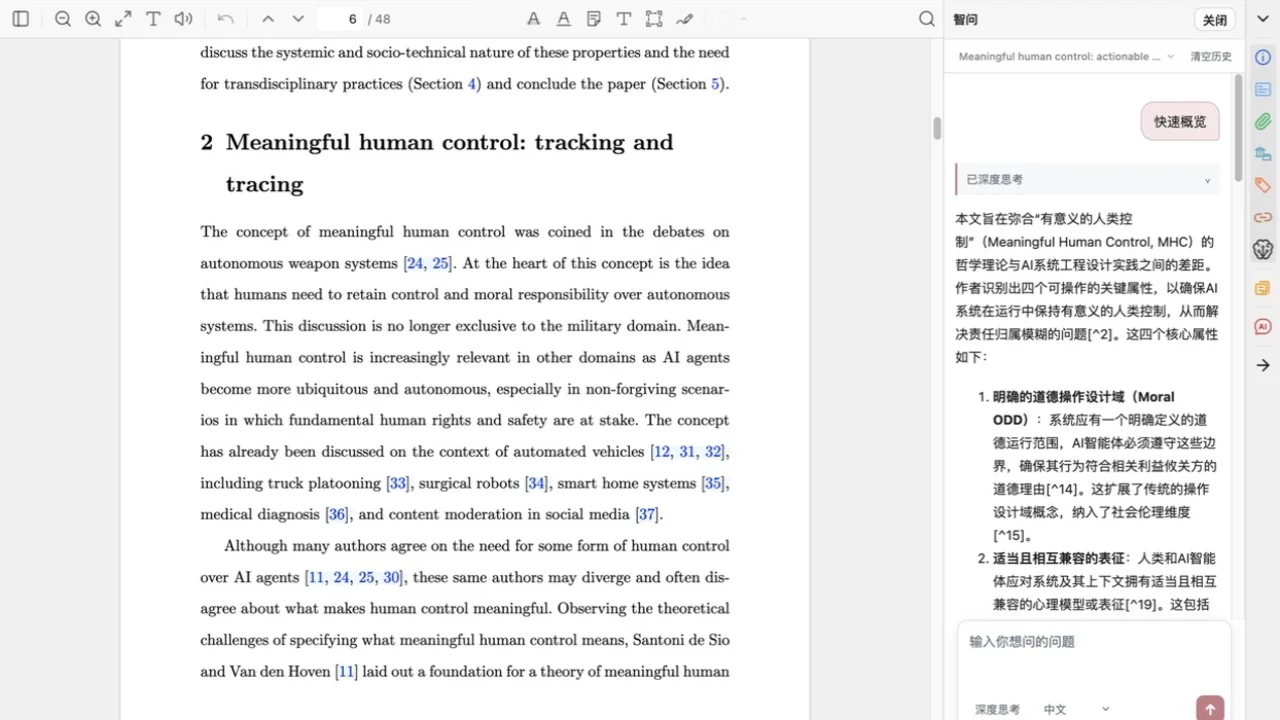The width and height of the screenshot is (1280, 720).
Task: Start read aloud with speaker icon
Action: 183,19
